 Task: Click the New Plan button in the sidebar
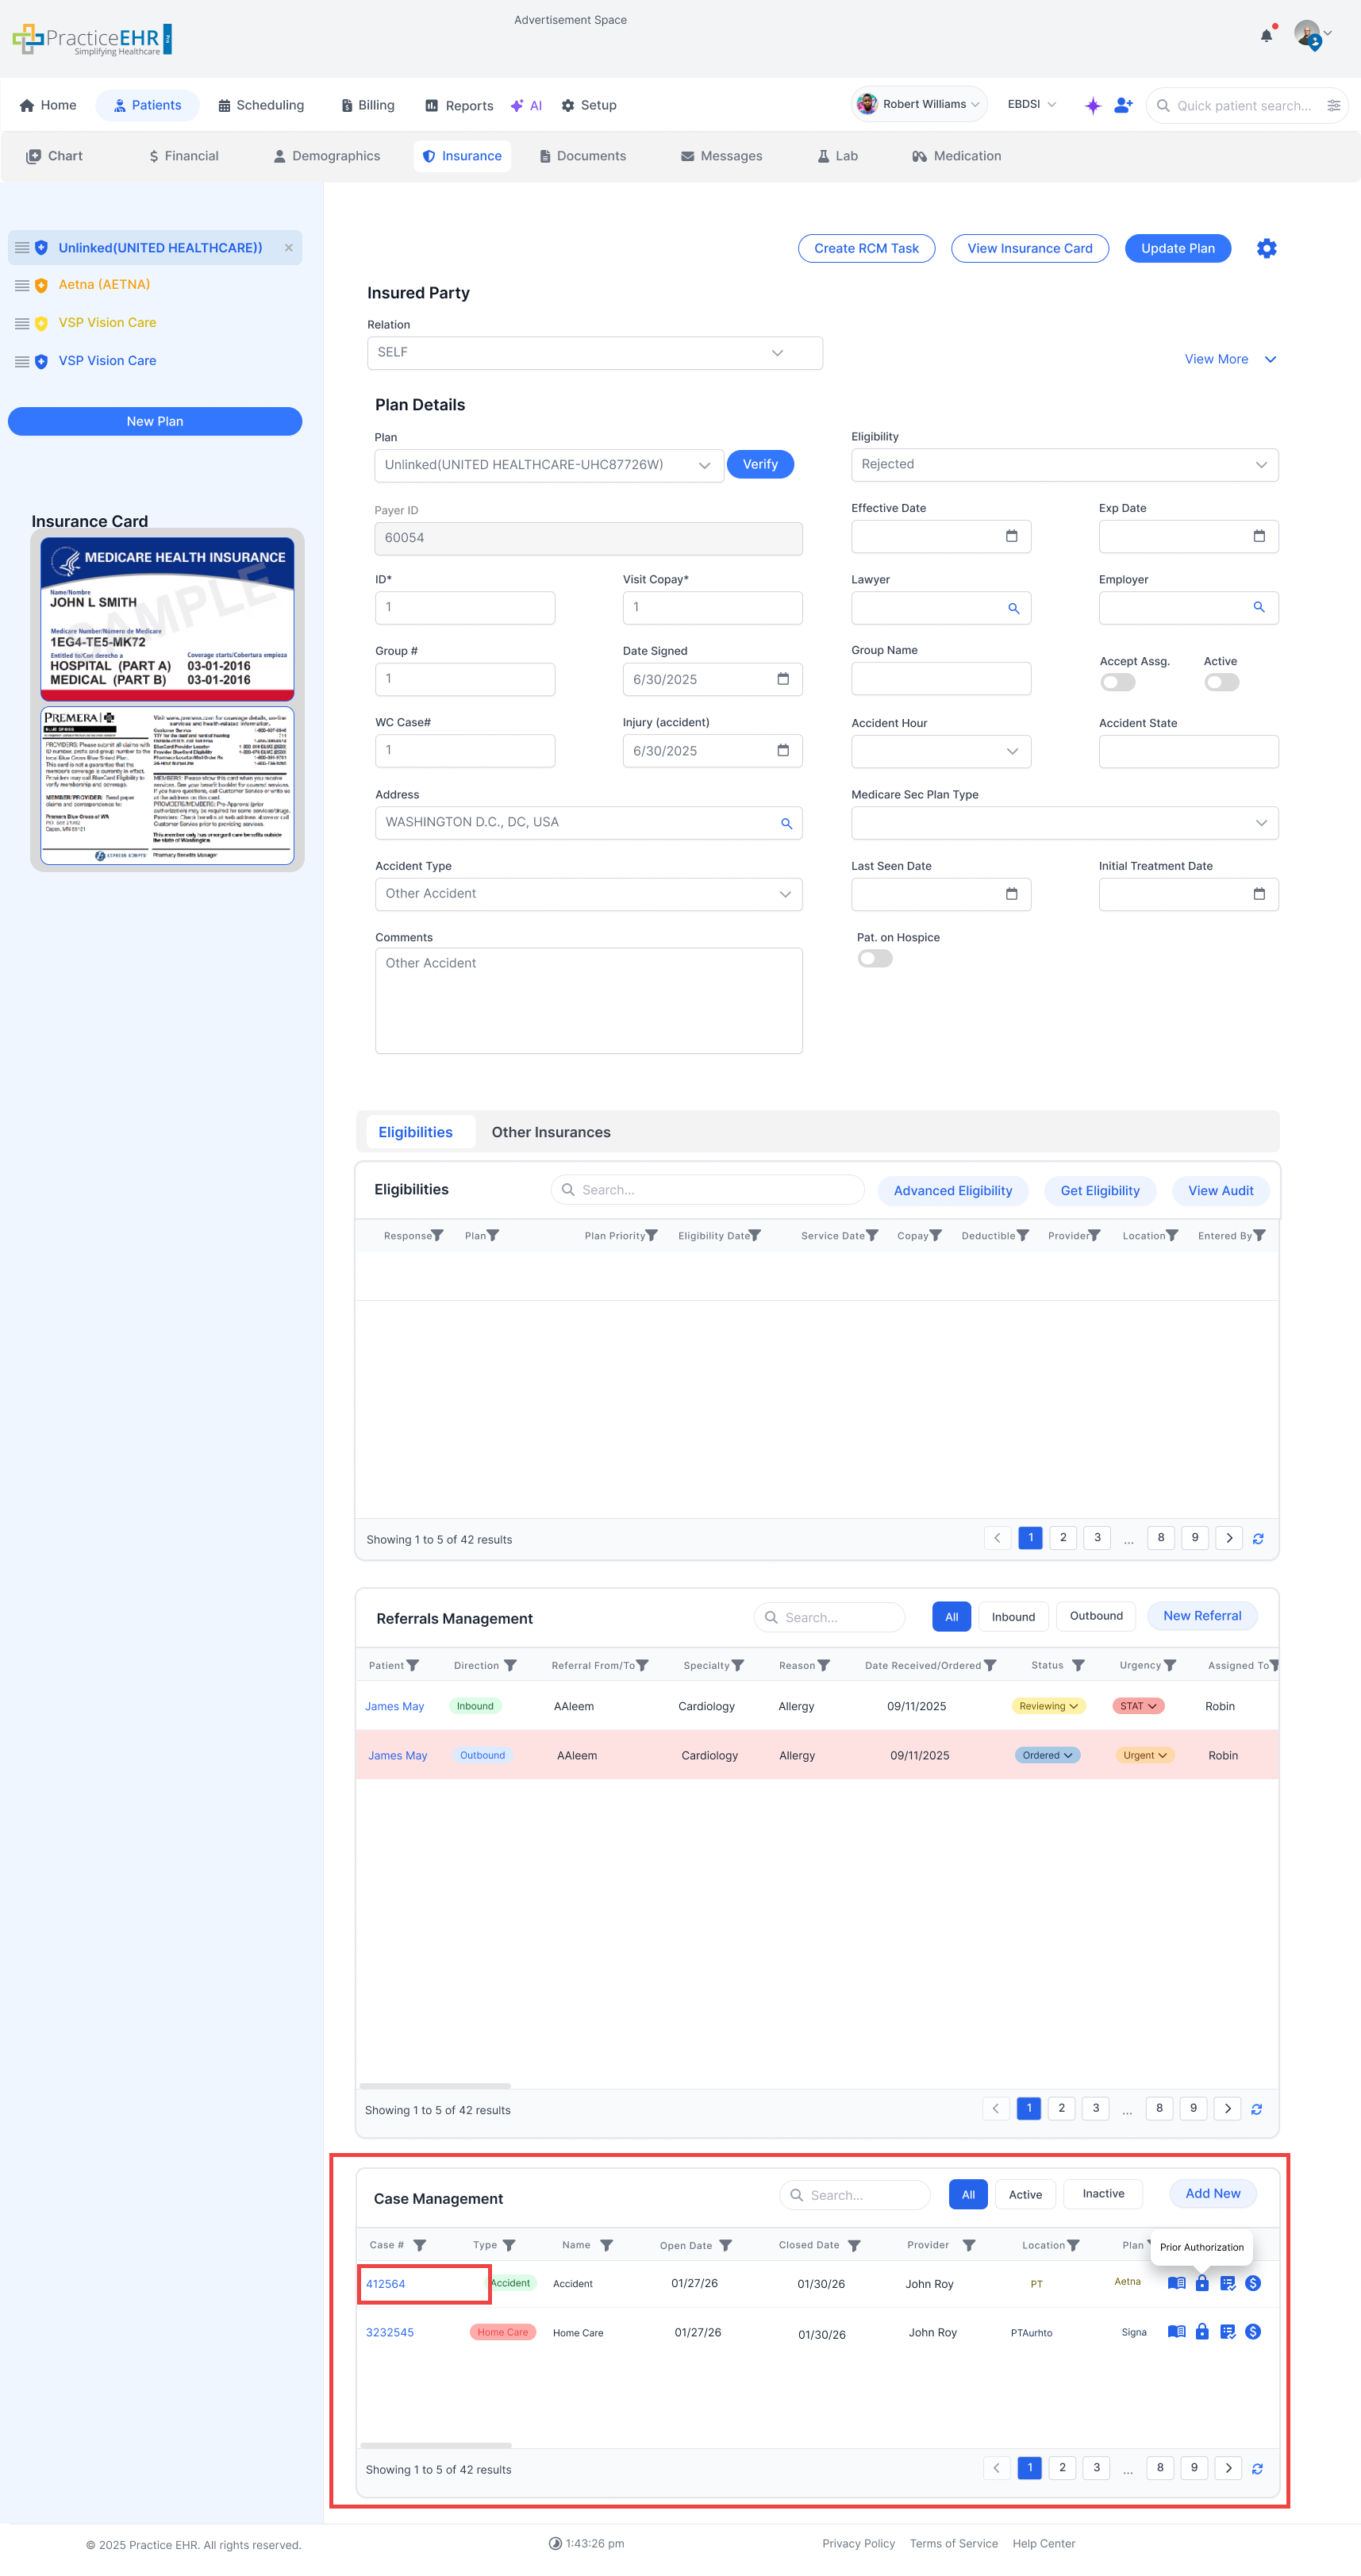click(x=154, y=421)
